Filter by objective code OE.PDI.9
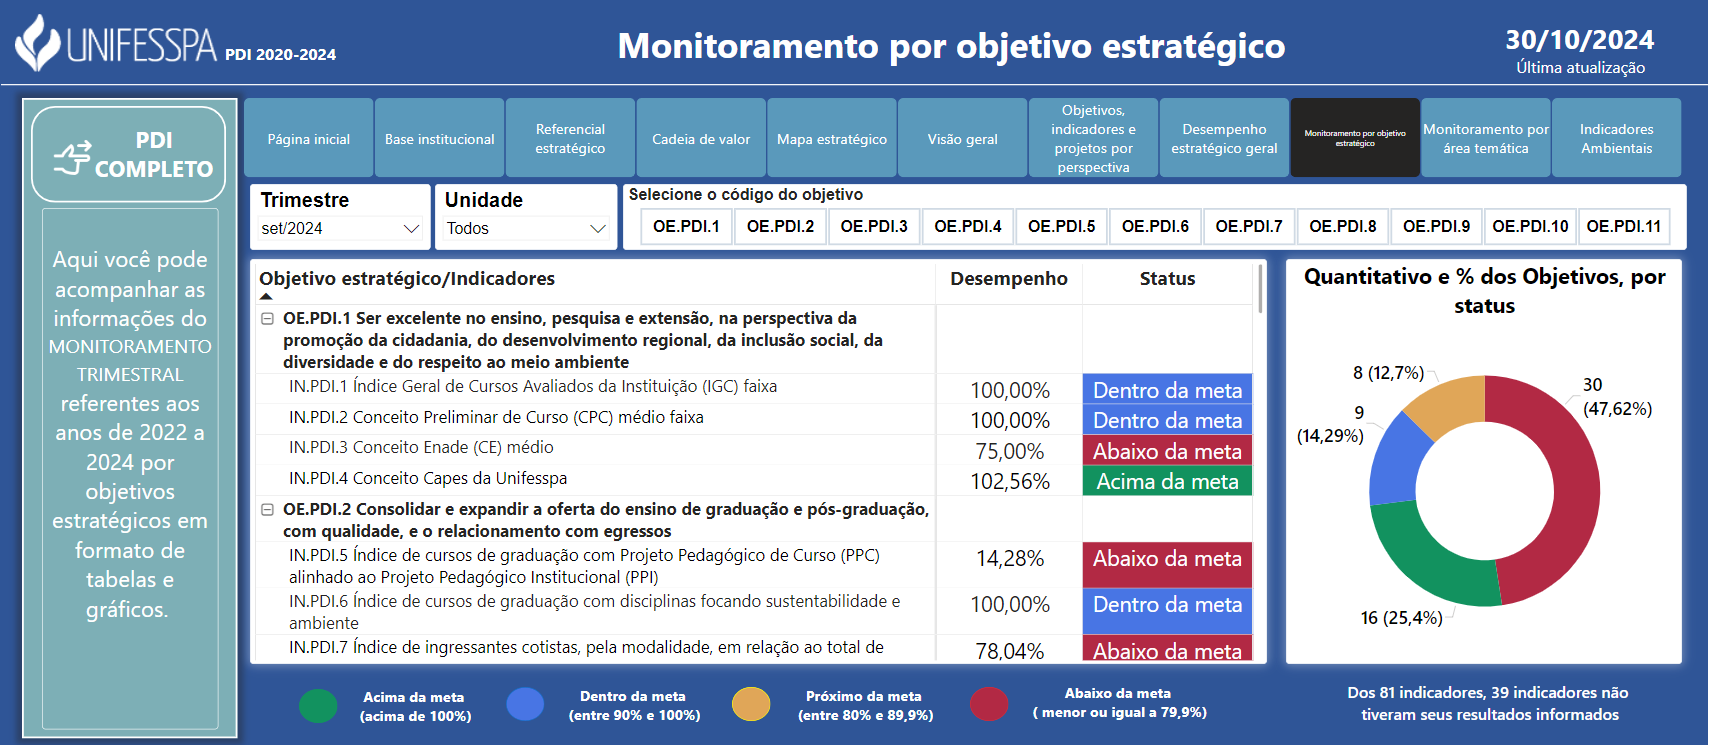1709x745 pixels. point(1436,226)
